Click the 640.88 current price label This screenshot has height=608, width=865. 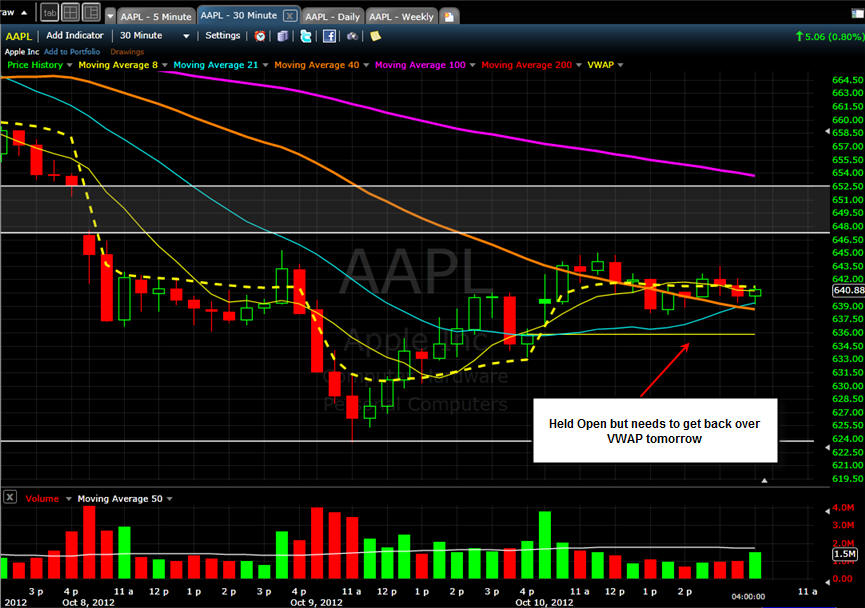pyautogui.click(x=848, y=290)
